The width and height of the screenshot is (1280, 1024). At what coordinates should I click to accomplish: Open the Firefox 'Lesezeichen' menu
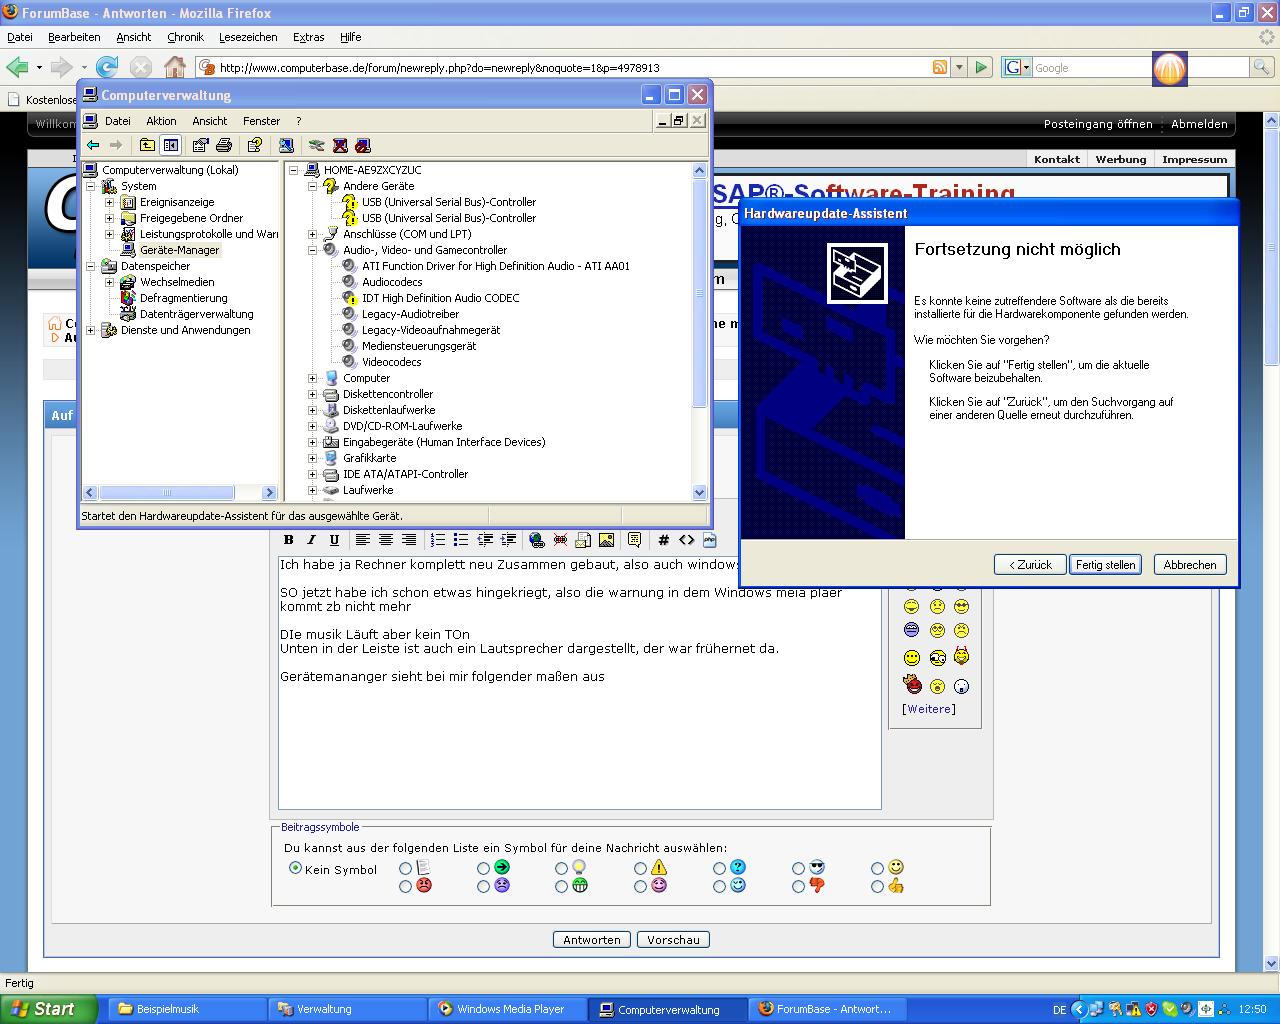248,37
